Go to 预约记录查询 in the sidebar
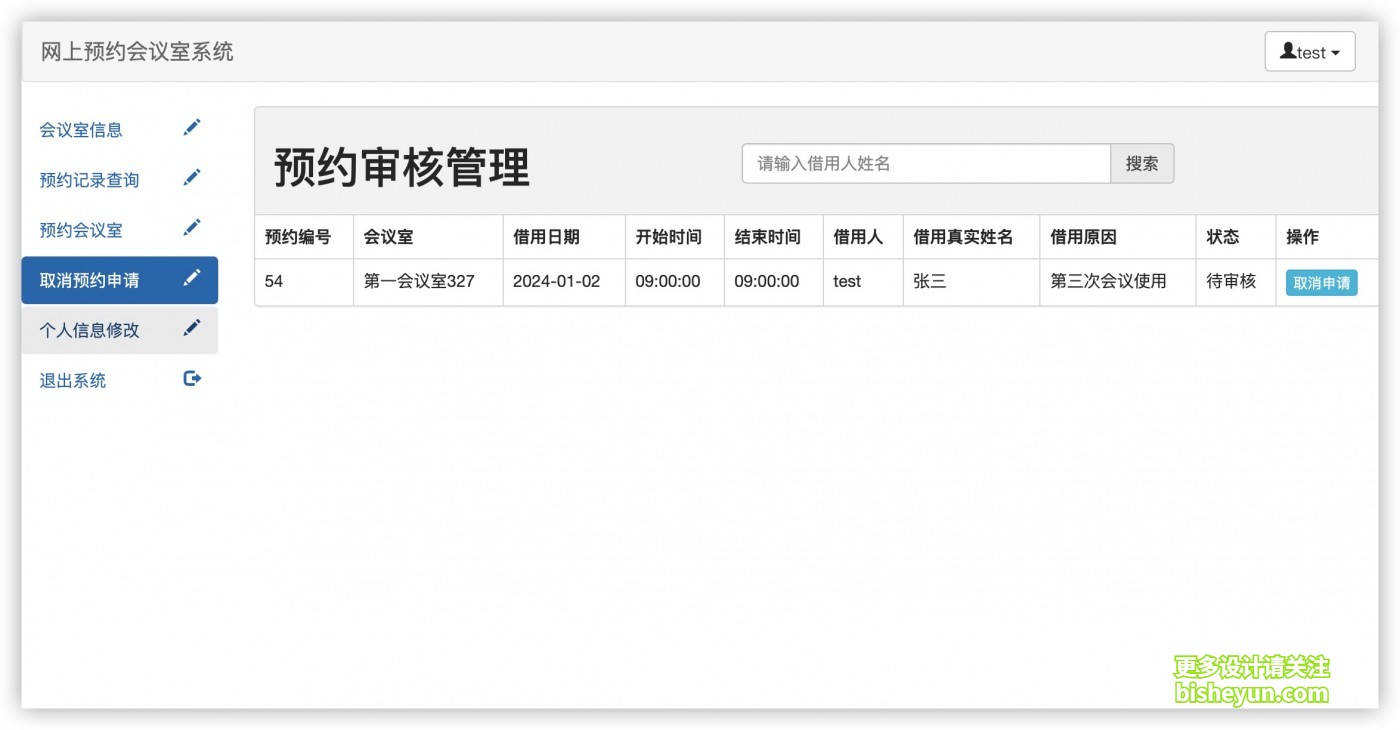This screenshot has width=1400, height=730. (x=120, y=180)
